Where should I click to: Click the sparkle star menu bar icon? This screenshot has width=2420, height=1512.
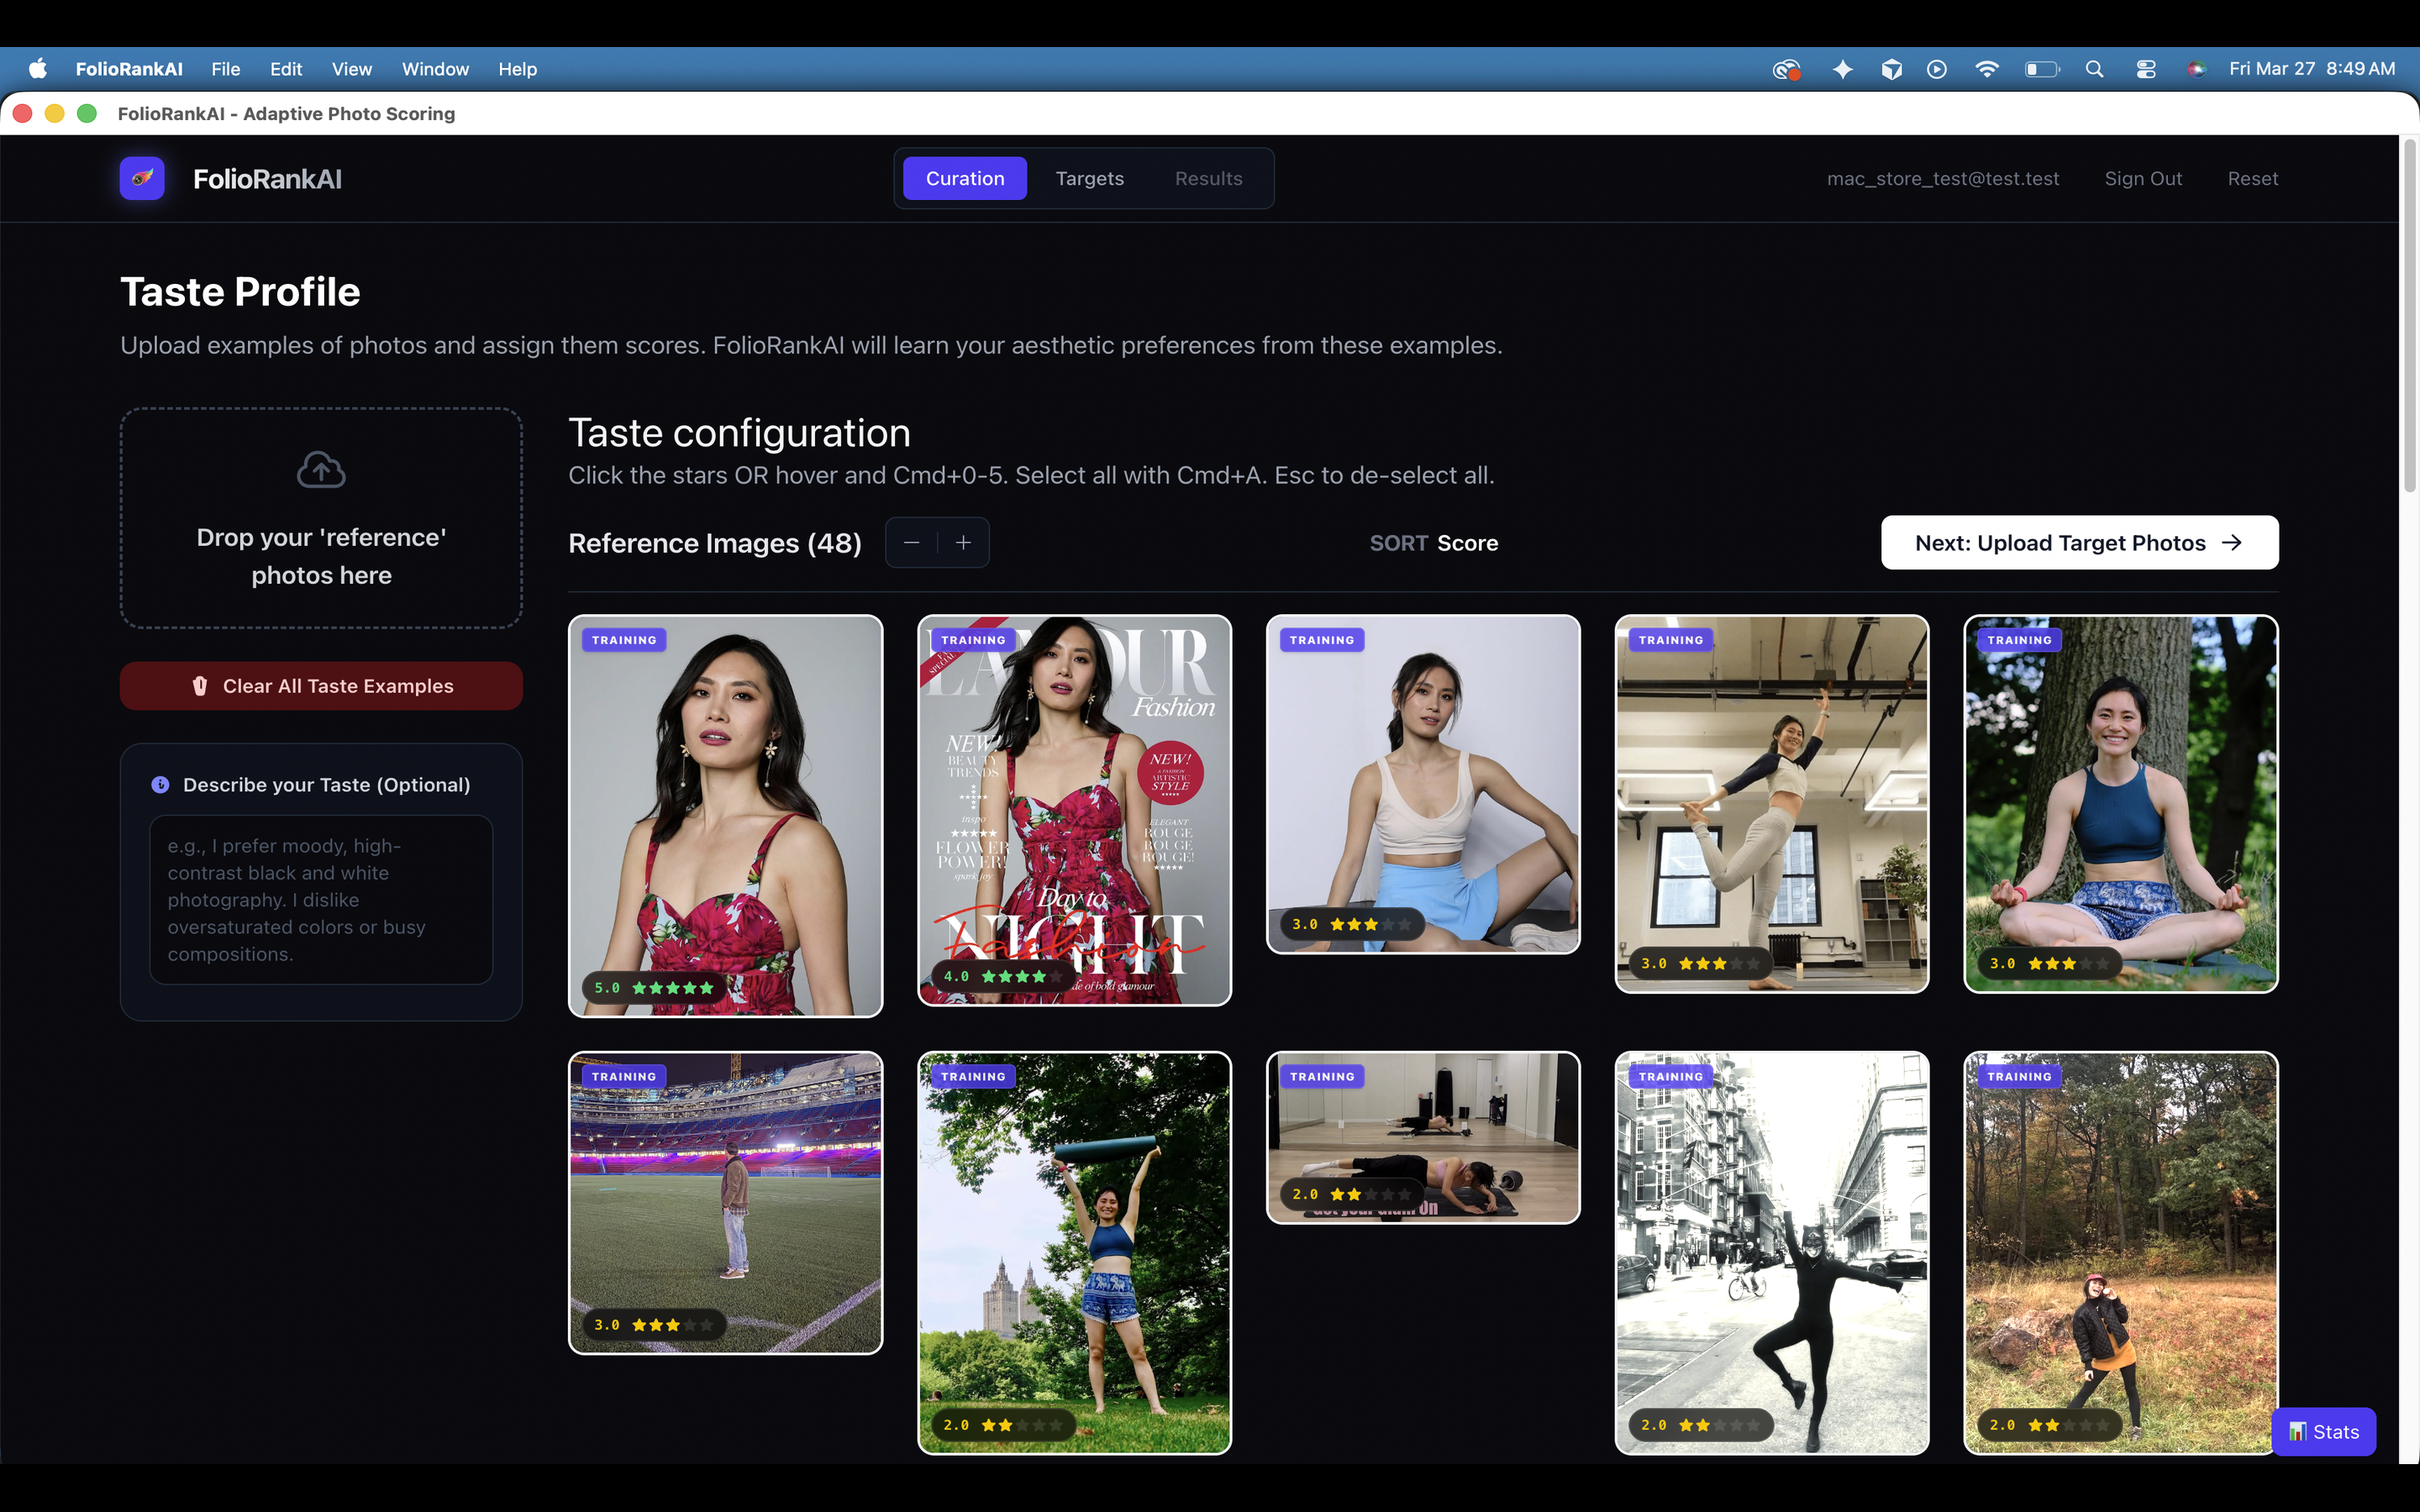tap(1842, 69)
